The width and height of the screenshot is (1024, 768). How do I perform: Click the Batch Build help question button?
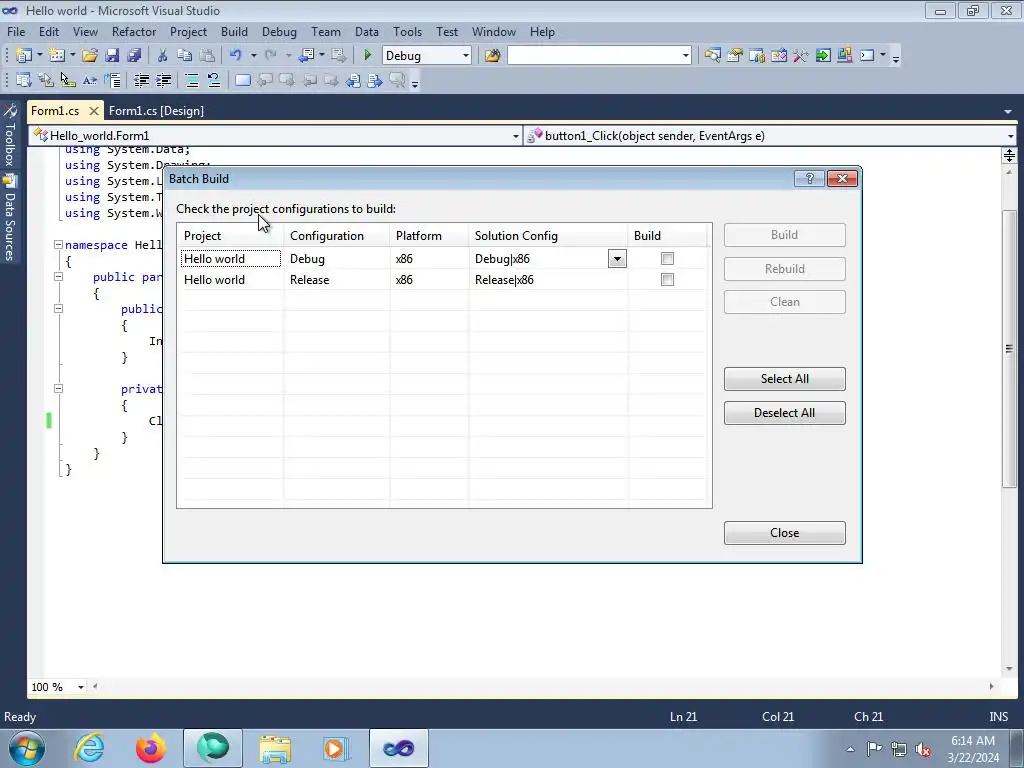point(809,178)
